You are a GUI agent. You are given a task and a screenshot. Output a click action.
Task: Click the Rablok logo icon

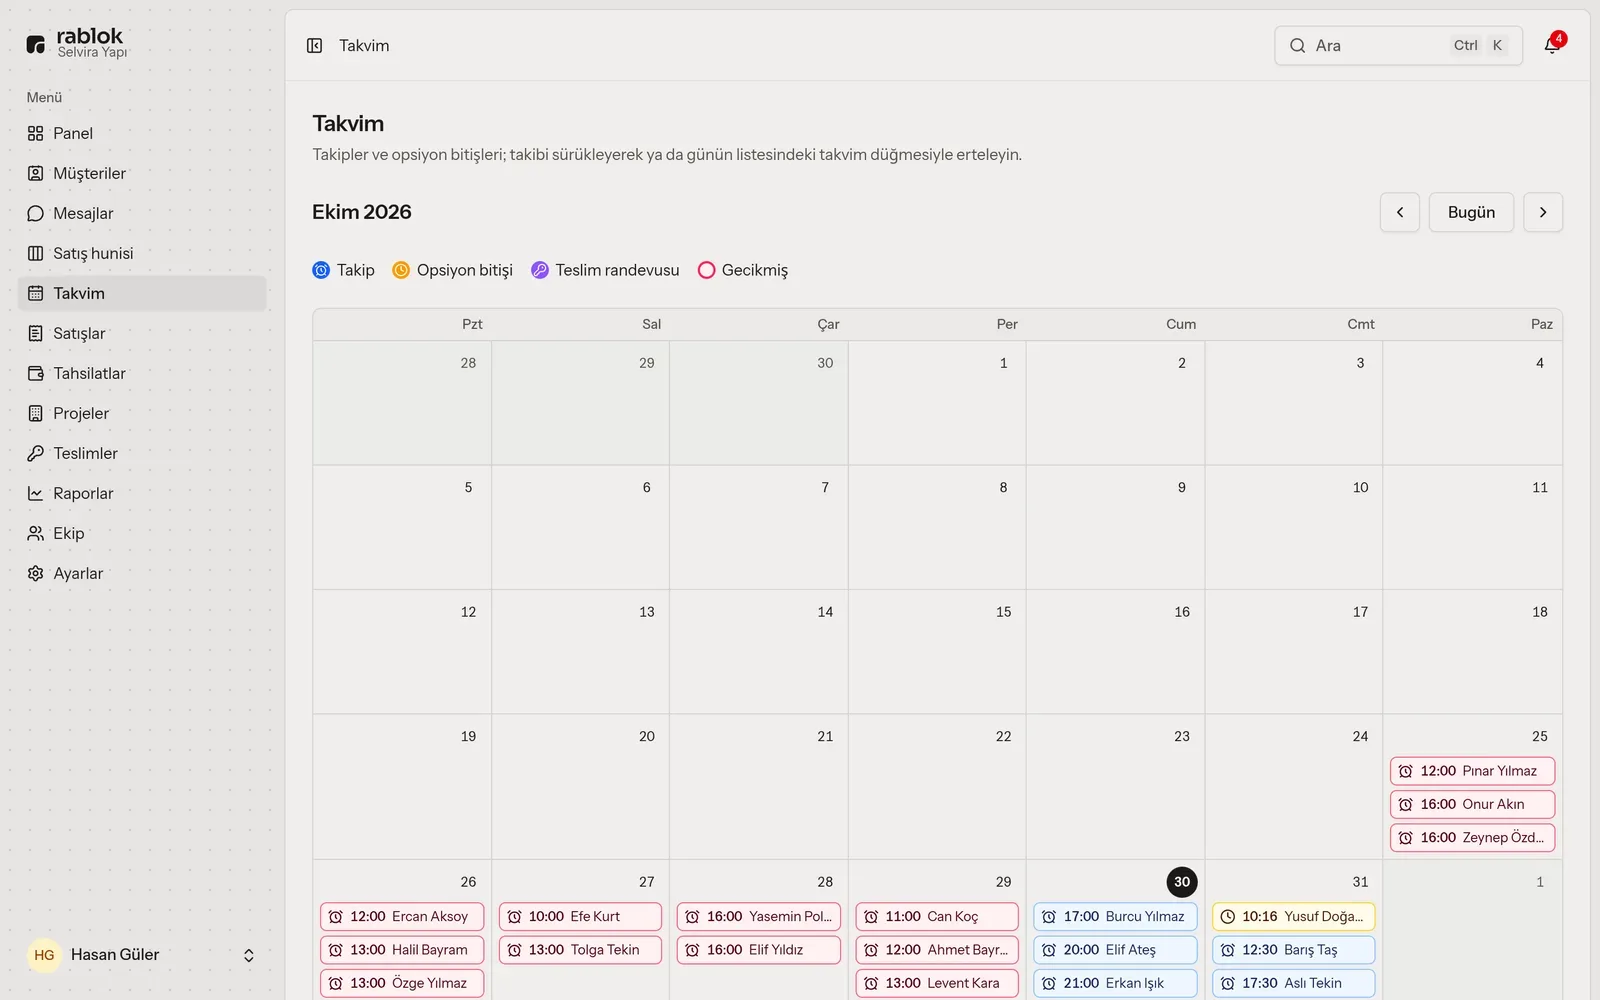36,44
